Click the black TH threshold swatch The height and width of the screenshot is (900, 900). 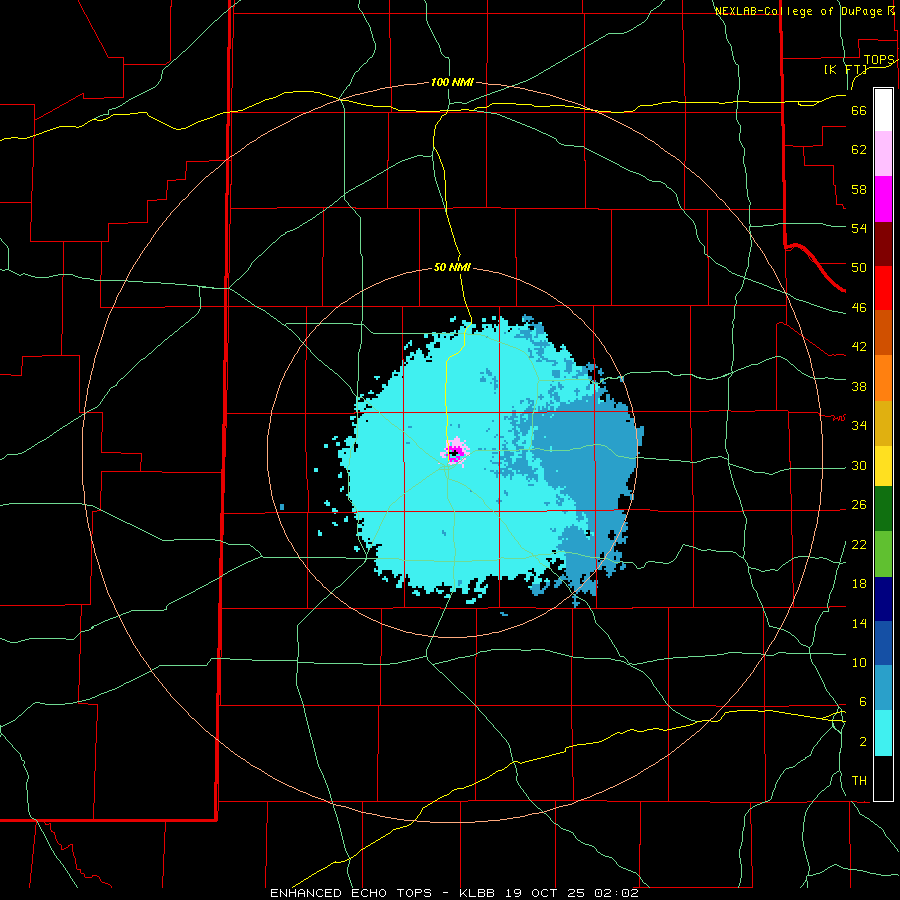(883, 778)
